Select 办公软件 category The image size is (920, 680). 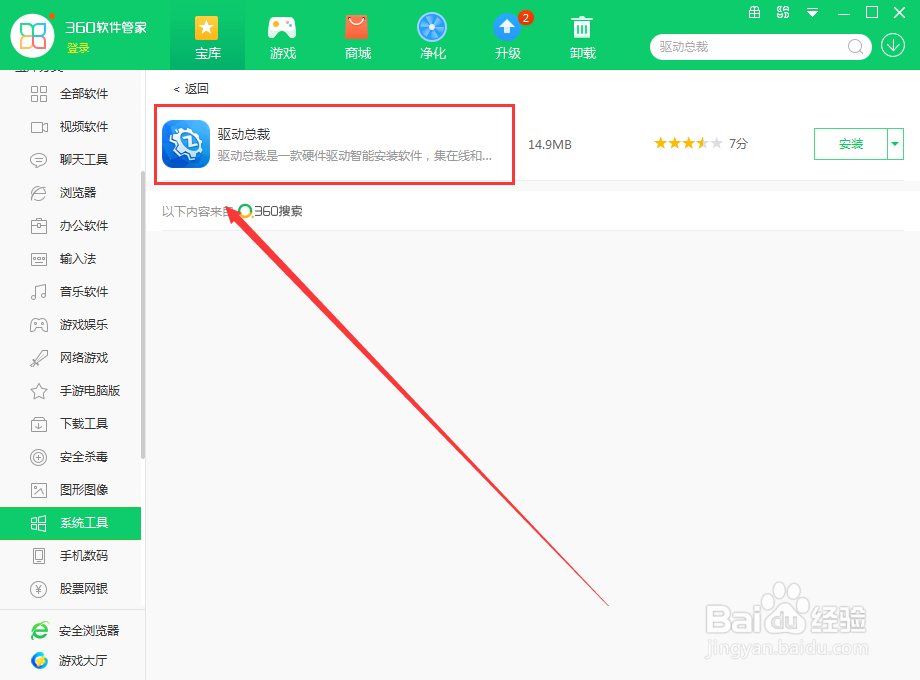point(70,226)
